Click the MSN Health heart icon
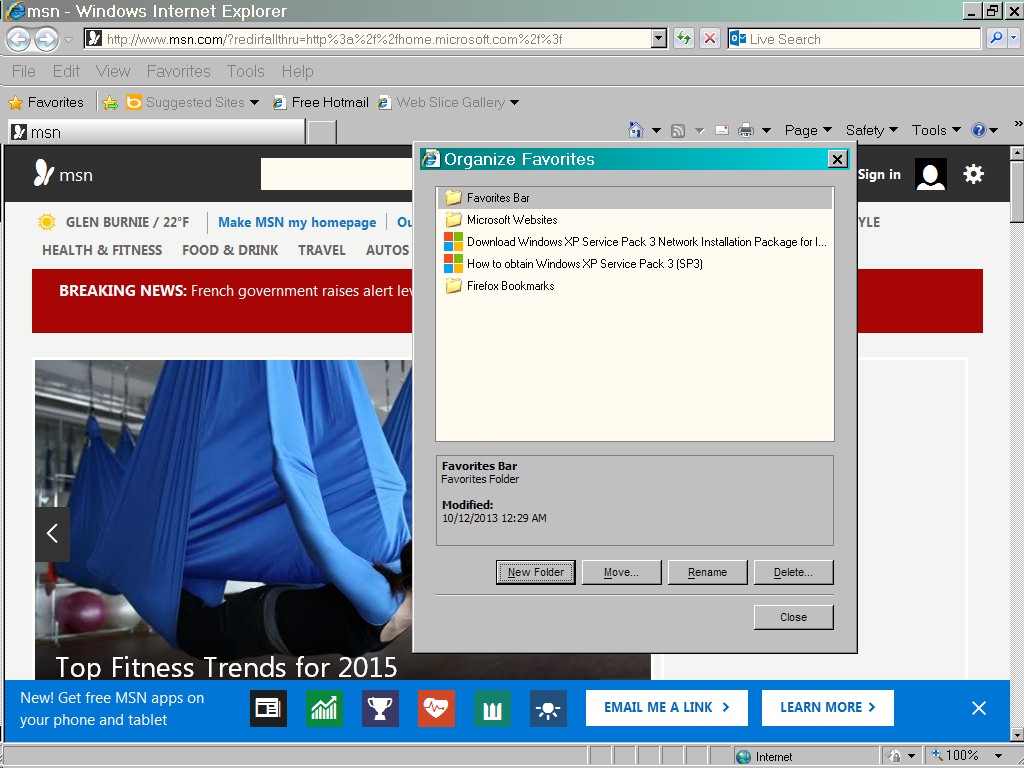Image resolution: width=1024 pixels, height=768 pixels. tap(436, 708)
